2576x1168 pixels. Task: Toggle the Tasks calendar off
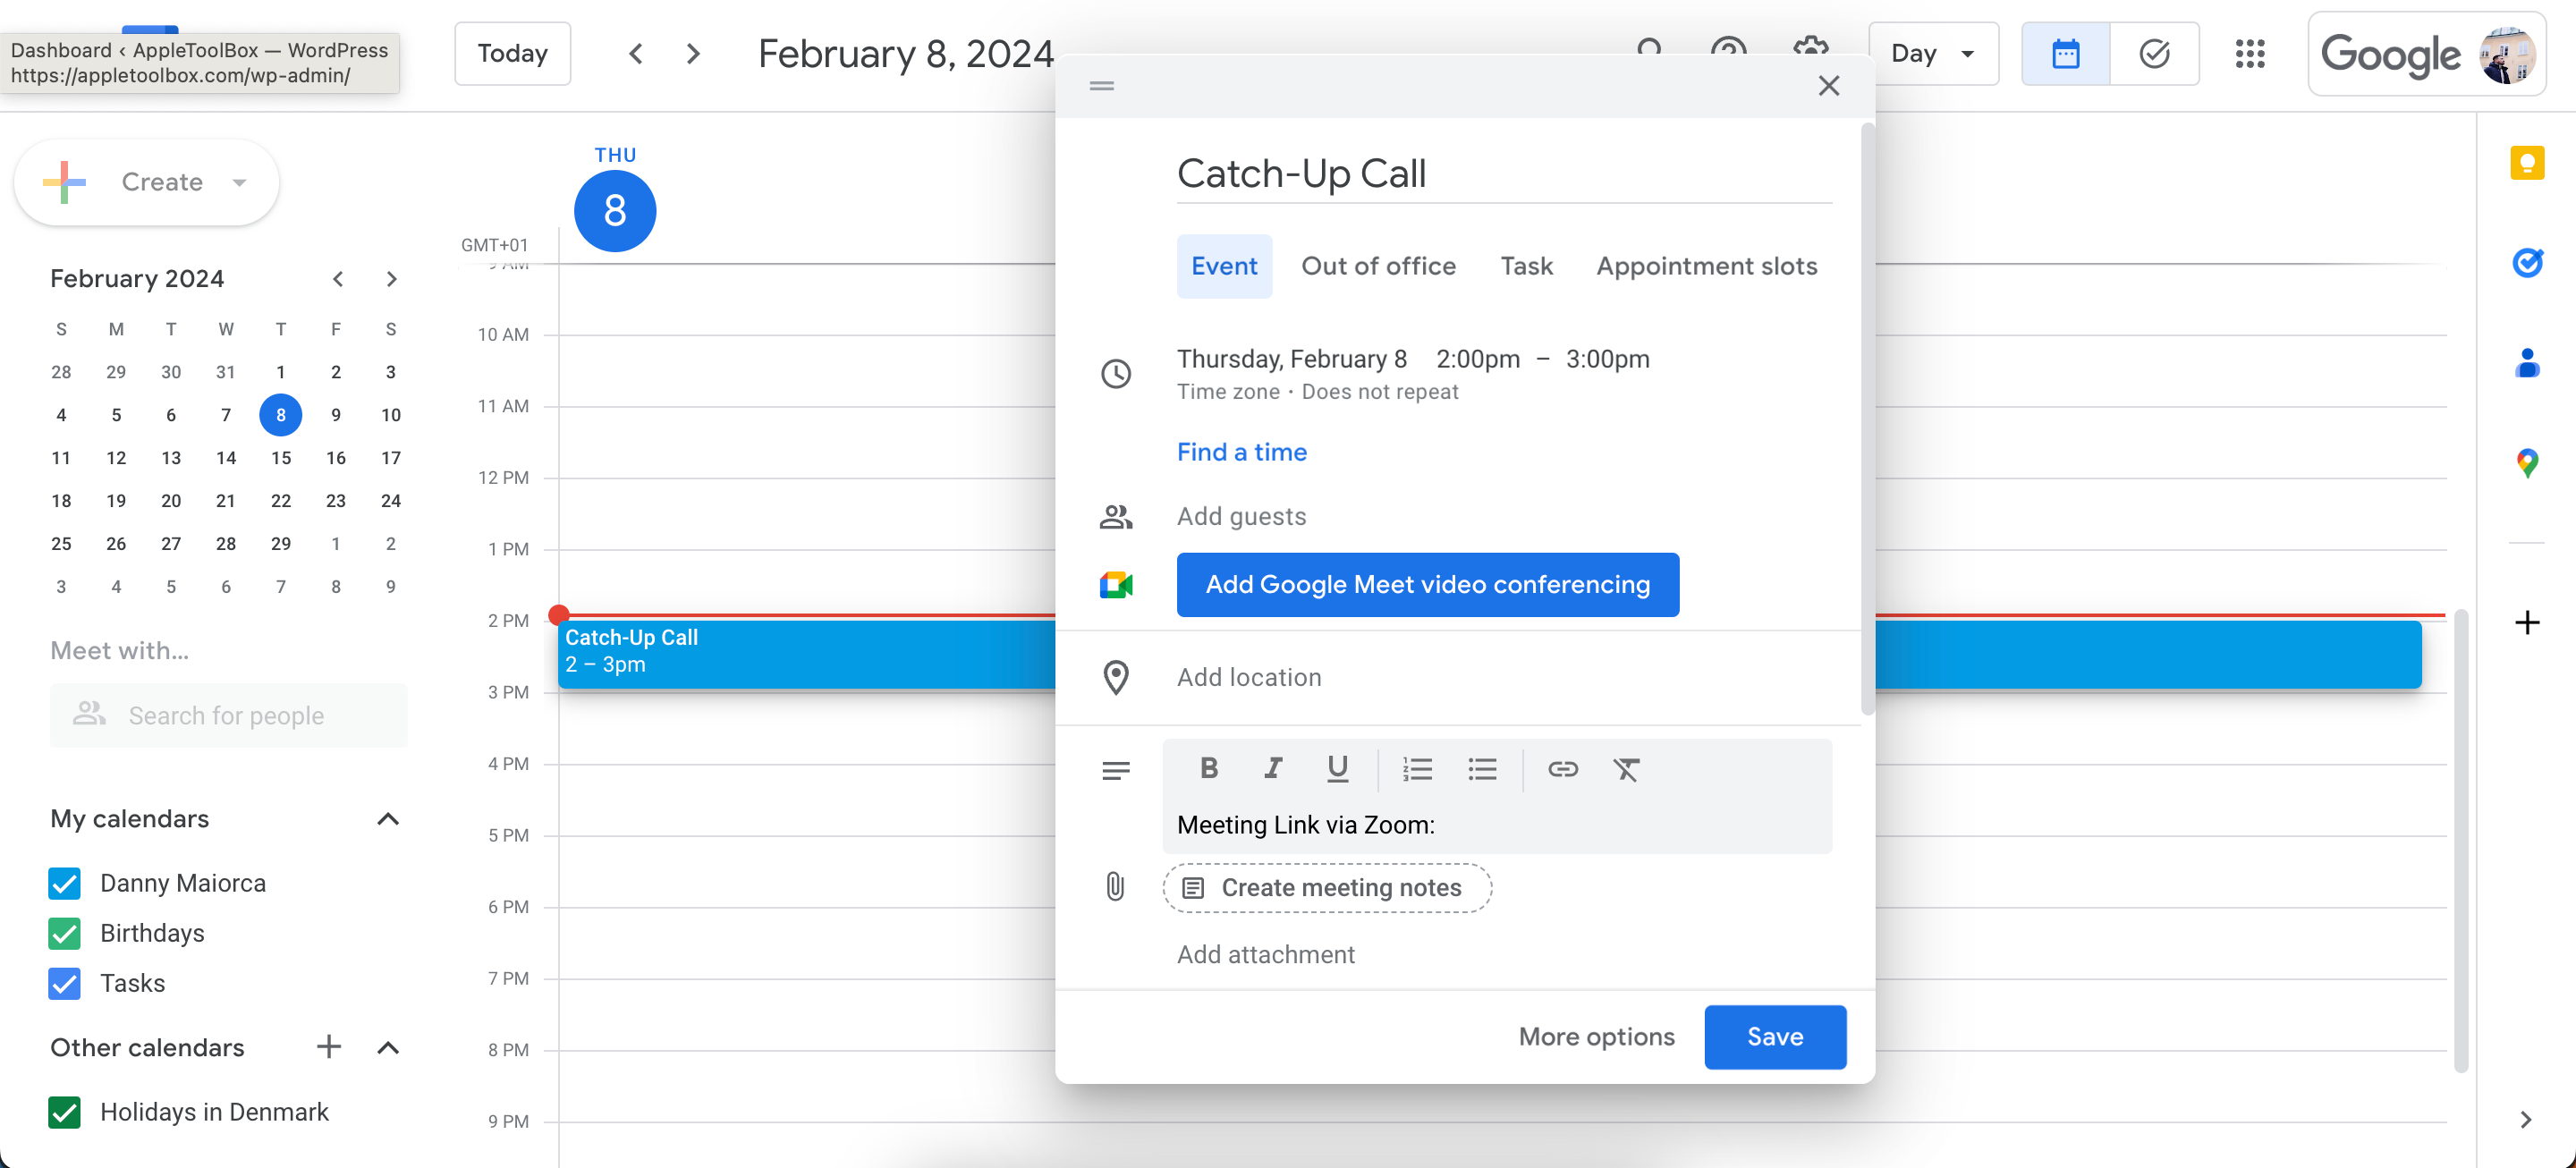pyautogui.click(x=64, y=983)
